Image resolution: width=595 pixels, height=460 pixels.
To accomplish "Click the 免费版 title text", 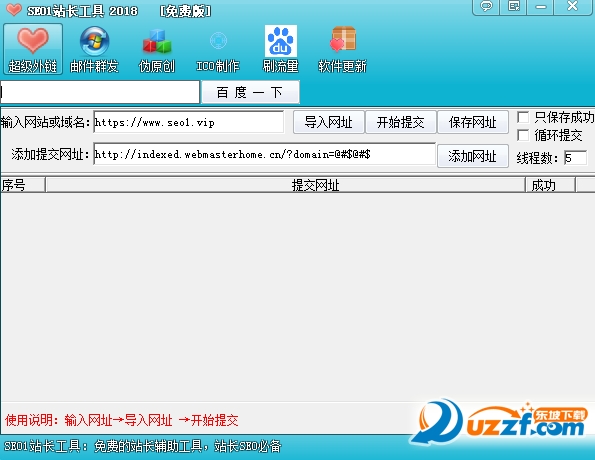I will (x=185, y=11).
